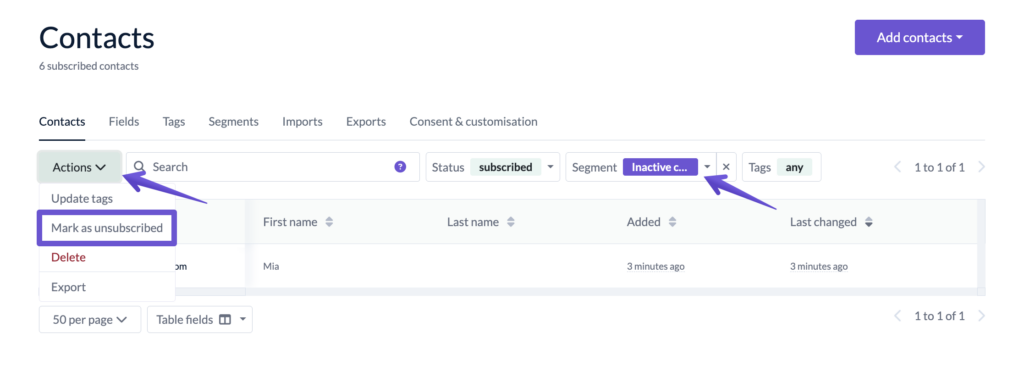Open the Table fields column chooser
The image size is (1024, 377).
[200, 320]
